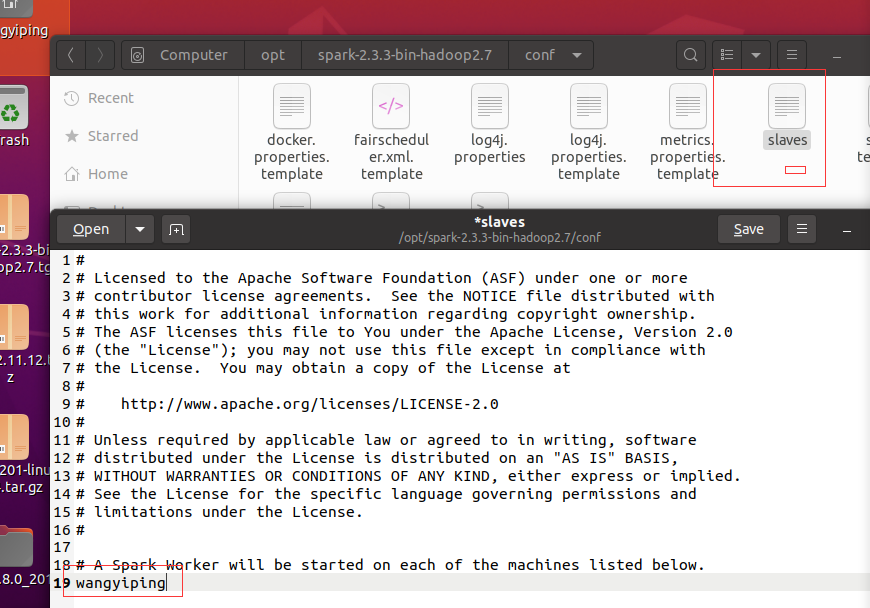Navigate to opt in the path bar
The height and width of the screenshot is (608, 870).
pos(272,55)
